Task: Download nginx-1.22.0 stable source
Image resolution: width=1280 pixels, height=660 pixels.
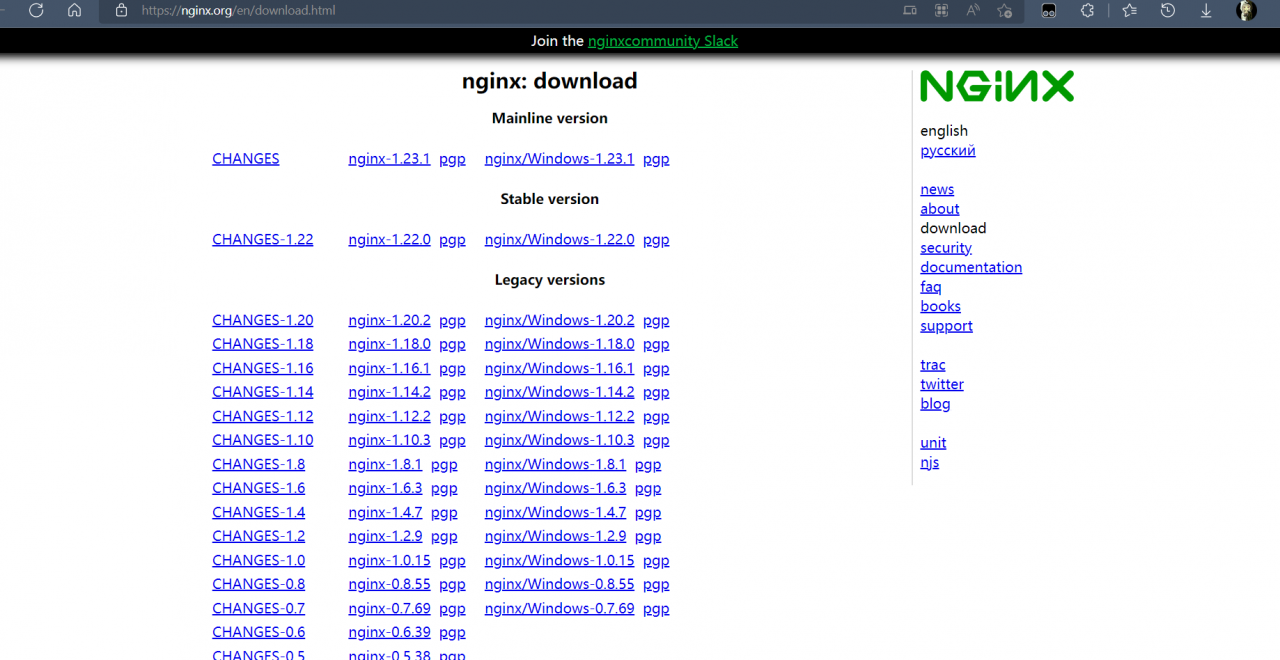Action: [389, 240]
